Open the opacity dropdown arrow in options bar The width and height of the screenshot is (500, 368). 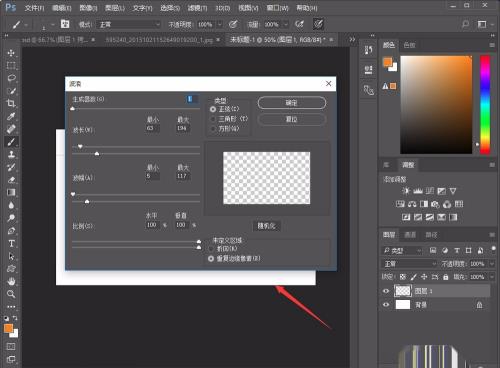point(219,24)
